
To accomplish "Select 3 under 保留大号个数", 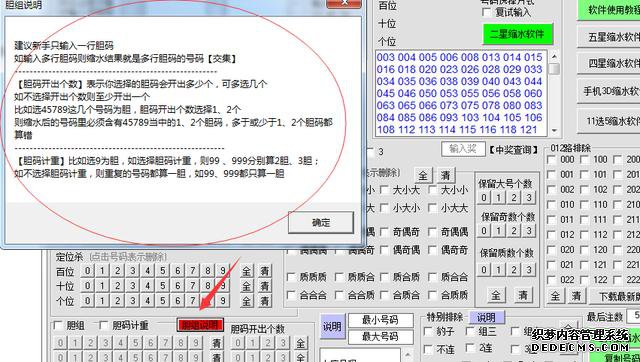I will coord(529,198).
